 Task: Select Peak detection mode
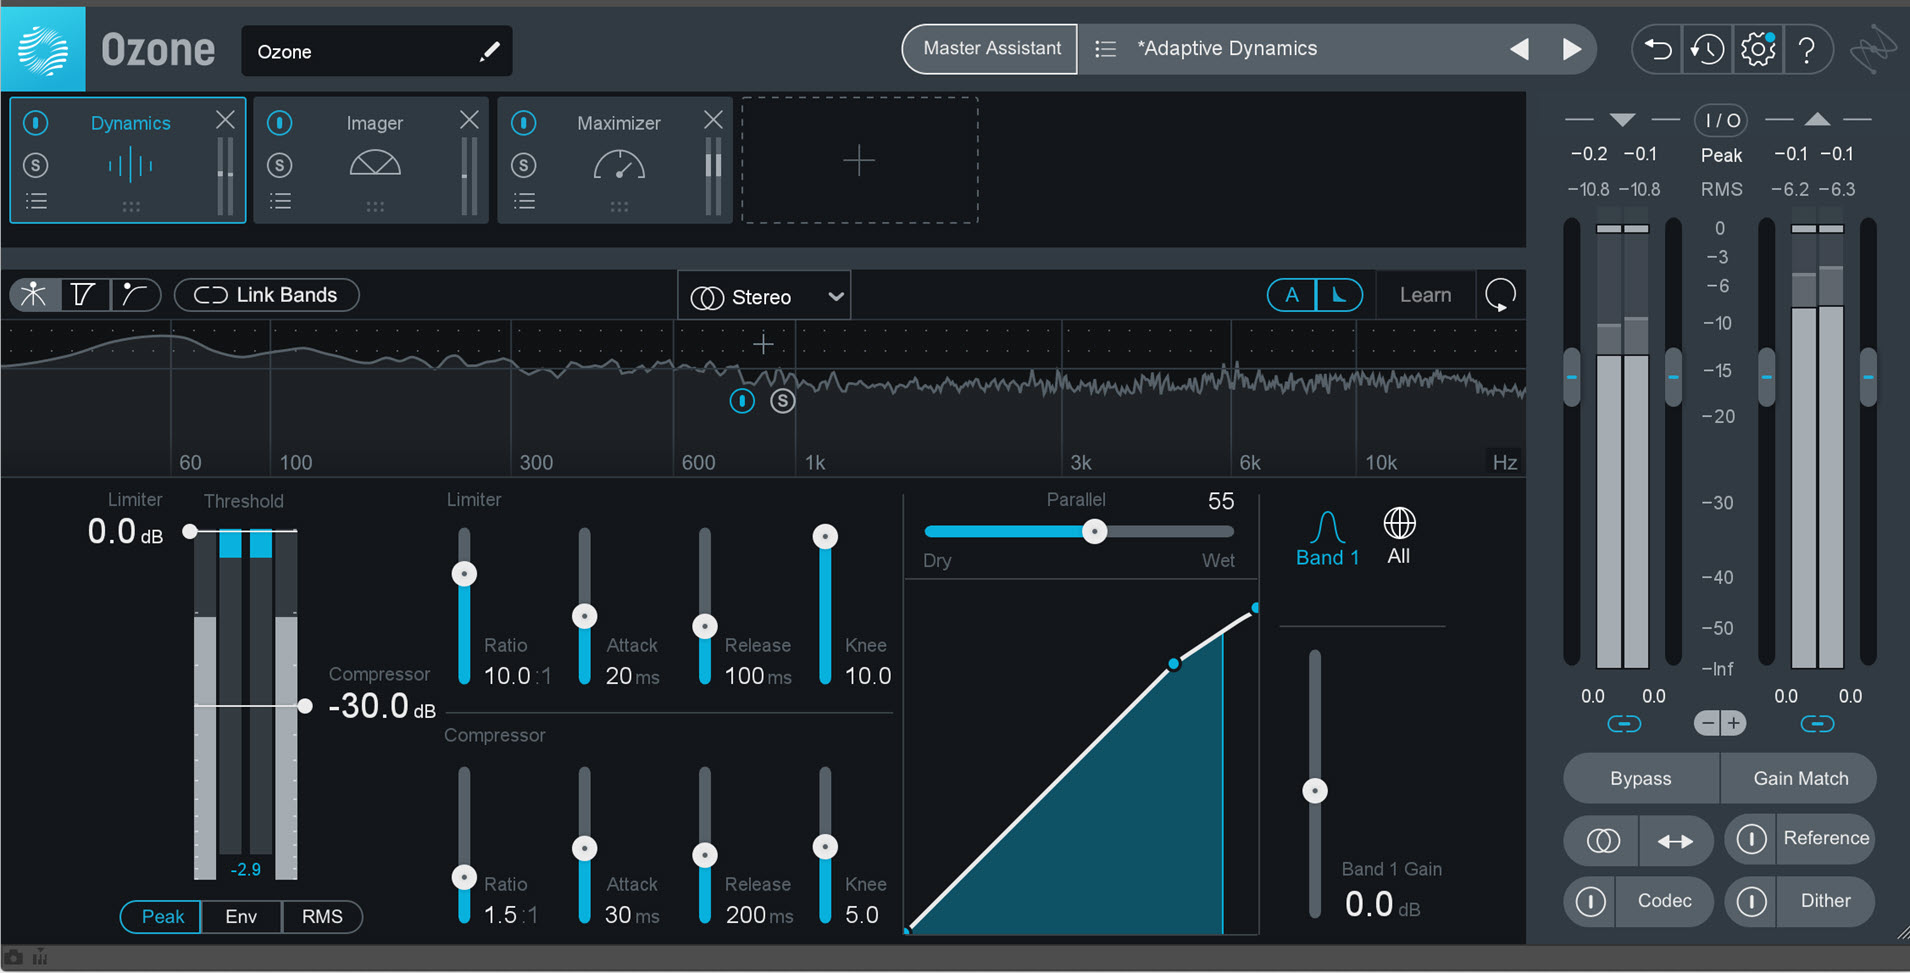point(161,916)
